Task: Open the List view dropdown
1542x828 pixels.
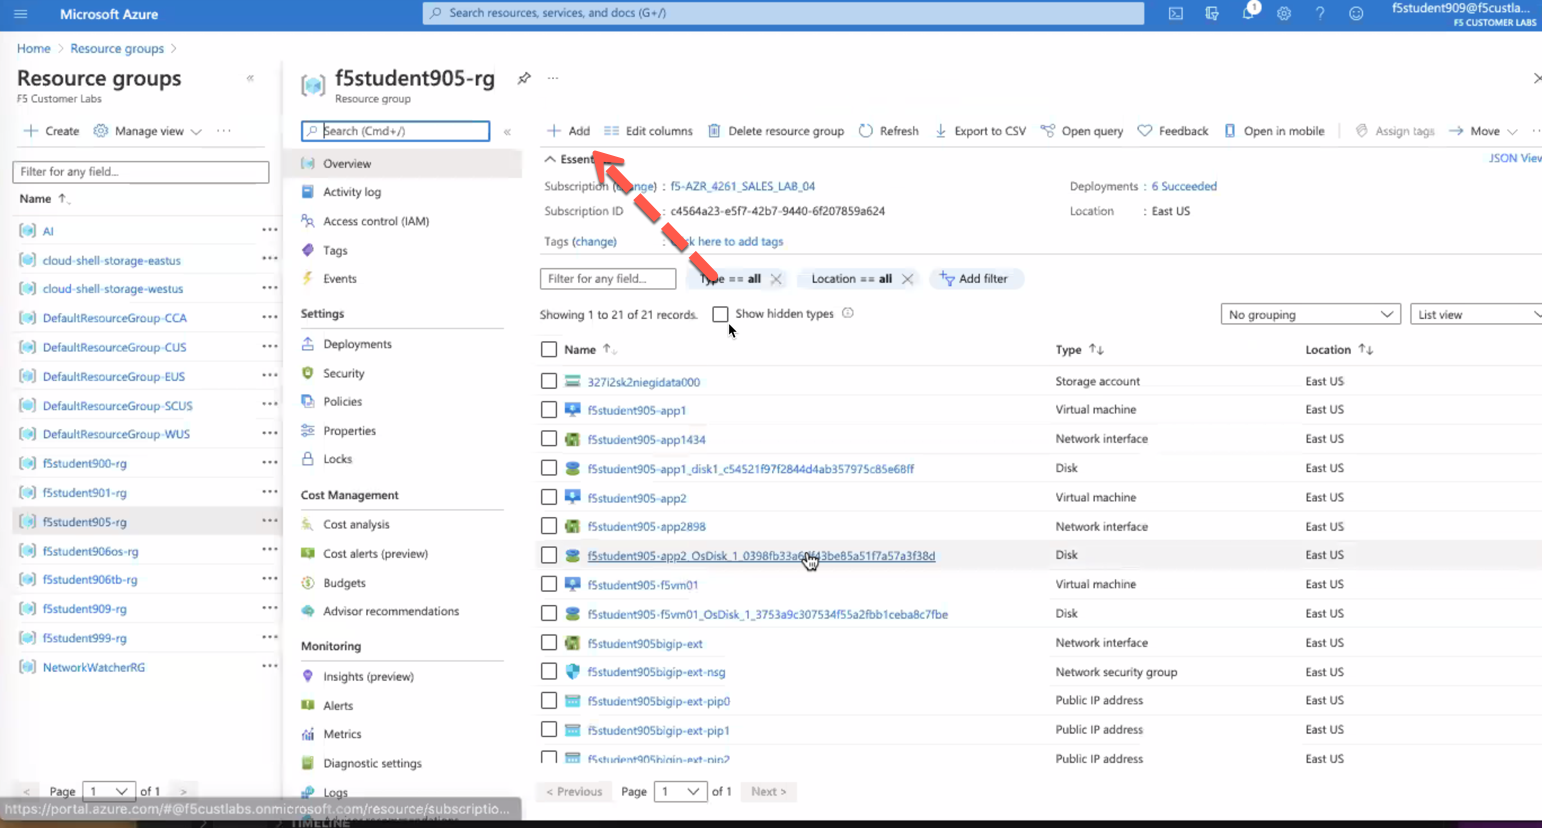Action: [x=1477, y=314]
